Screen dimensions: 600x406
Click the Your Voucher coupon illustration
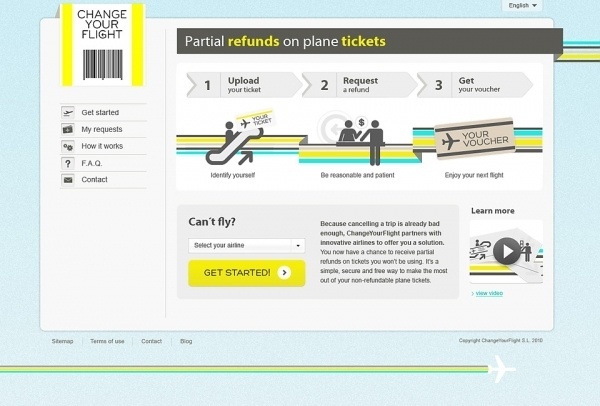coord(477,140)
